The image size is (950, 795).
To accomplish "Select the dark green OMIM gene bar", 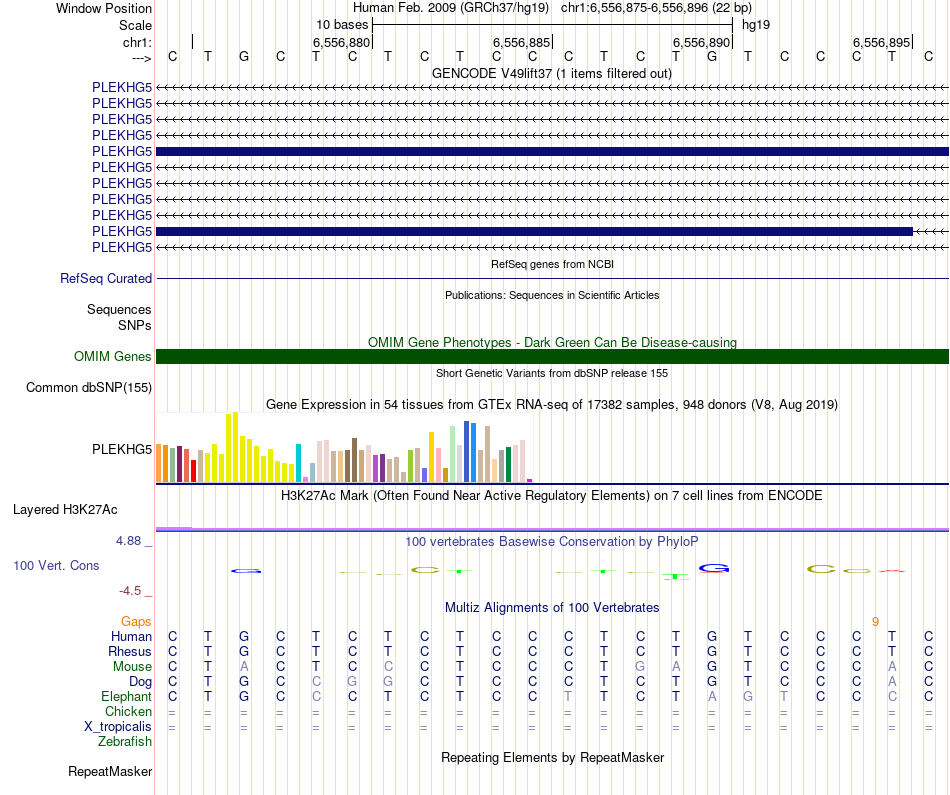I will 552,356.
